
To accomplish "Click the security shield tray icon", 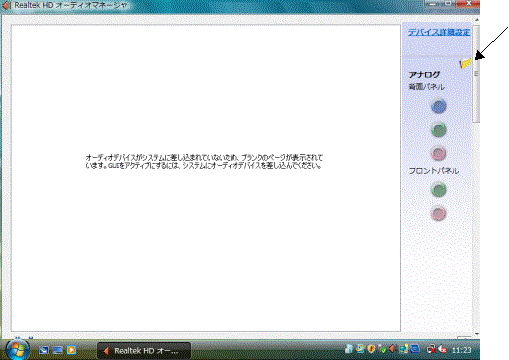I will [371, 349].
